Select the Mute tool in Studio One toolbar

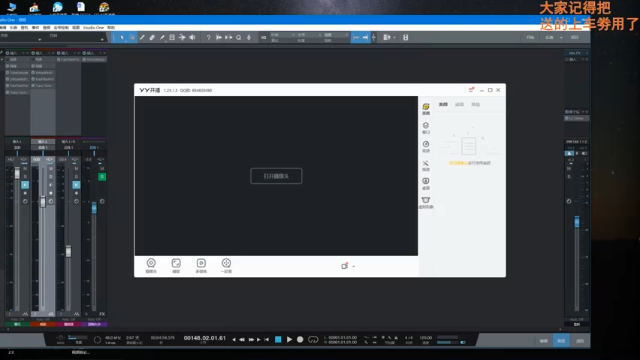point(172,38)
